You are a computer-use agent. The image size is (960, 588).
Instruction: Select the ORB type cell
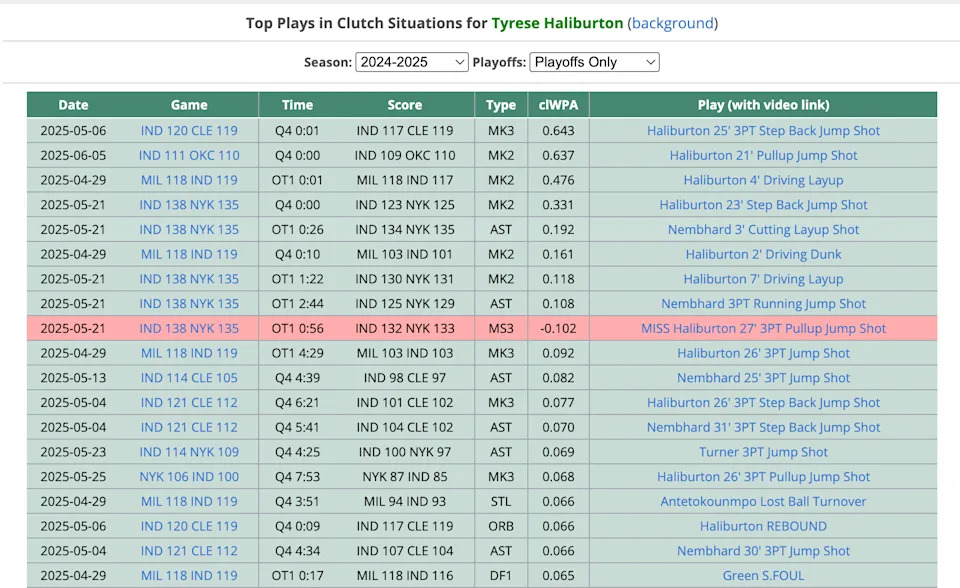pos(501,526)
